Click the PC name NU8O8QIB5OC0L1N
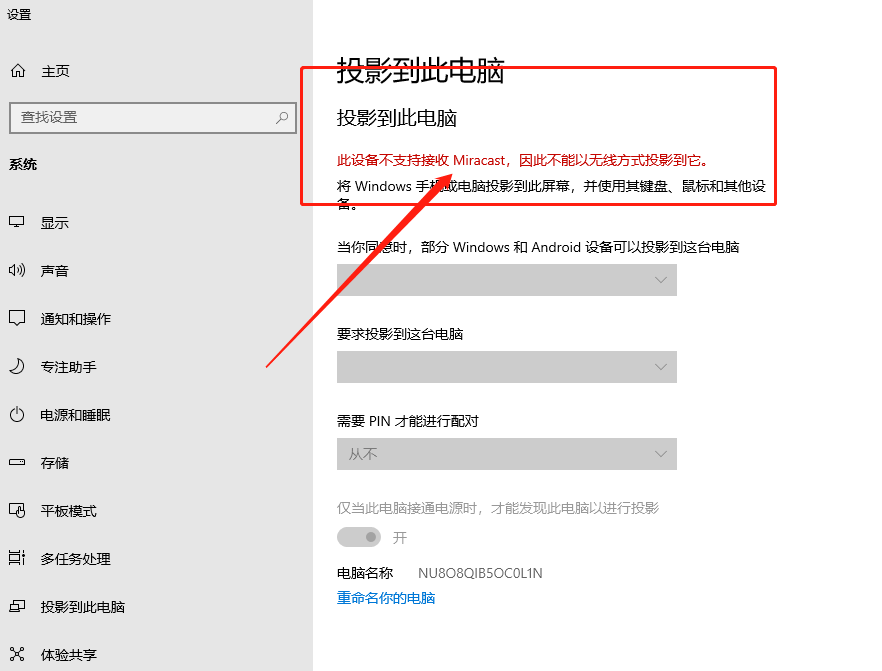This screenshot has height=671, width=882. point(480,573)
